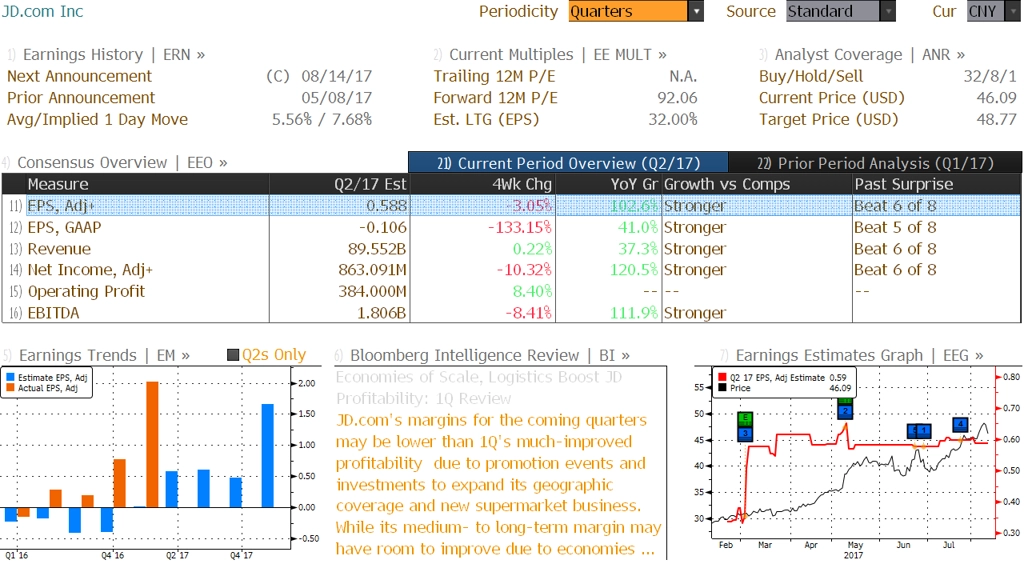Open Earnings Trends EM link
The height and width of the screenshot is (564, 1024).
click(104, 355)
